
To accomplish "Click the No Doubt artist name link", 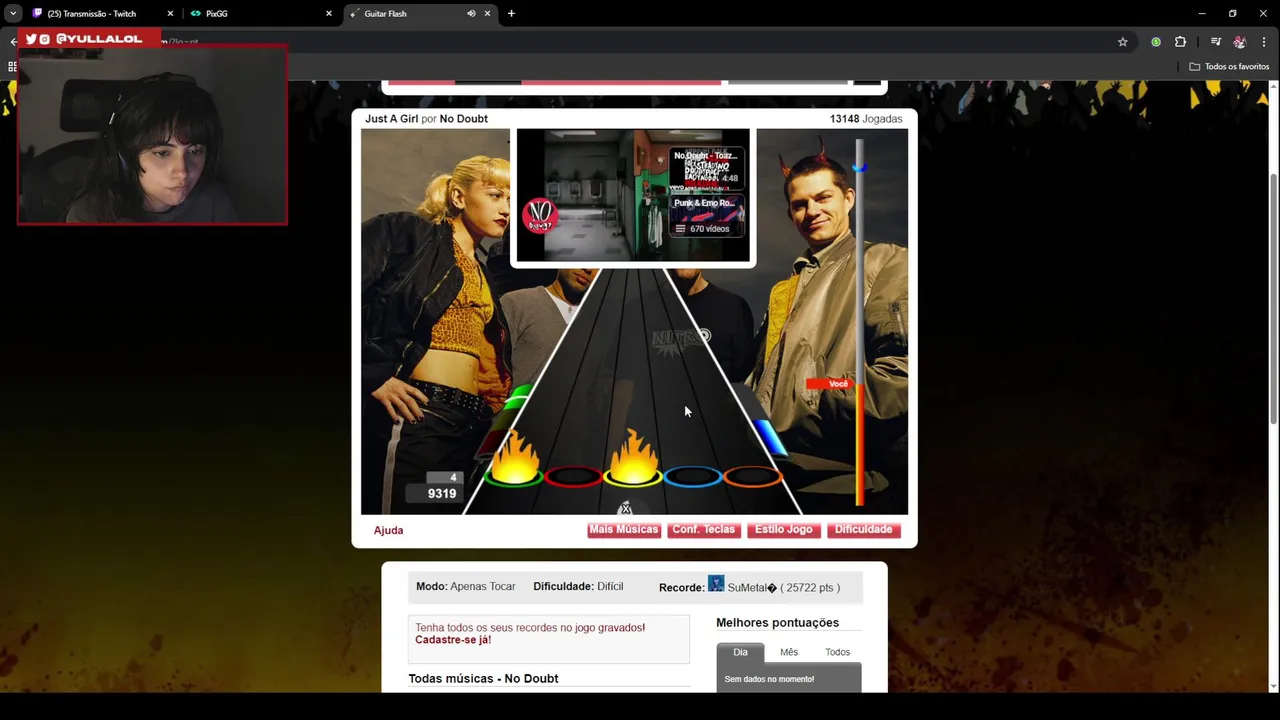I will [x=464, y=119].
